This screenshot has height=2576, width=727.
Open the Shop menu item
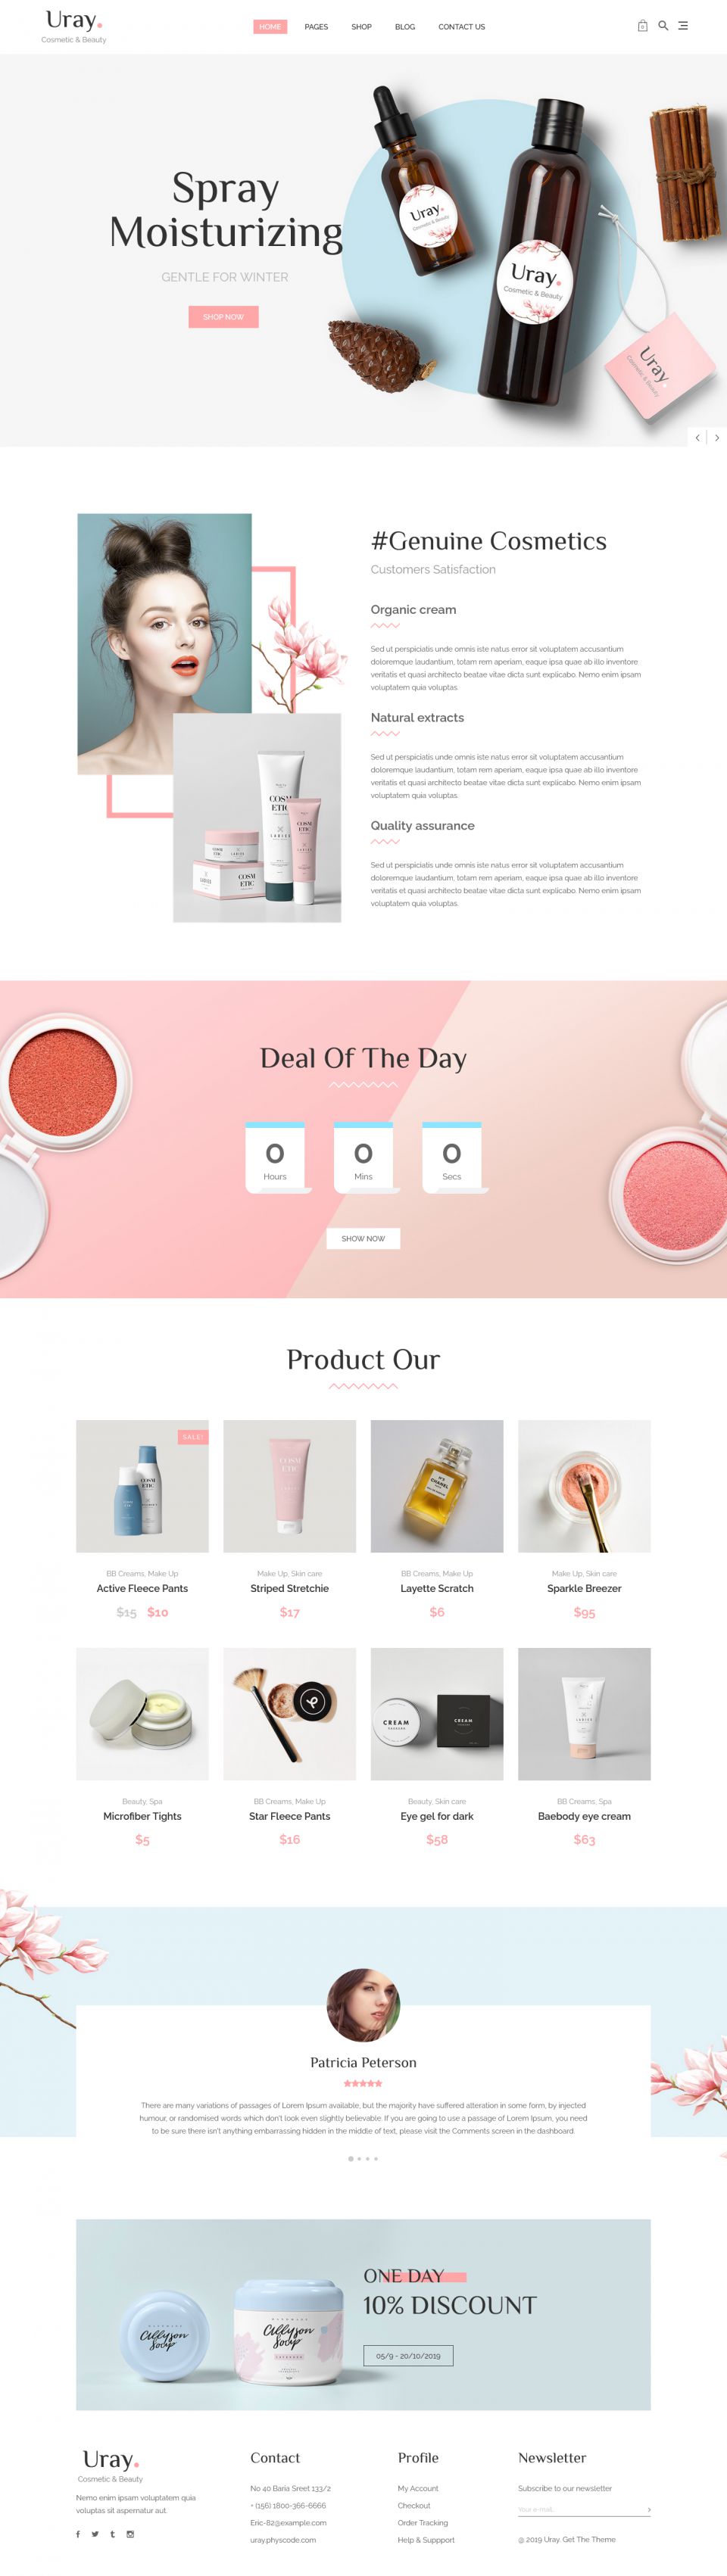tap(361, 27)
